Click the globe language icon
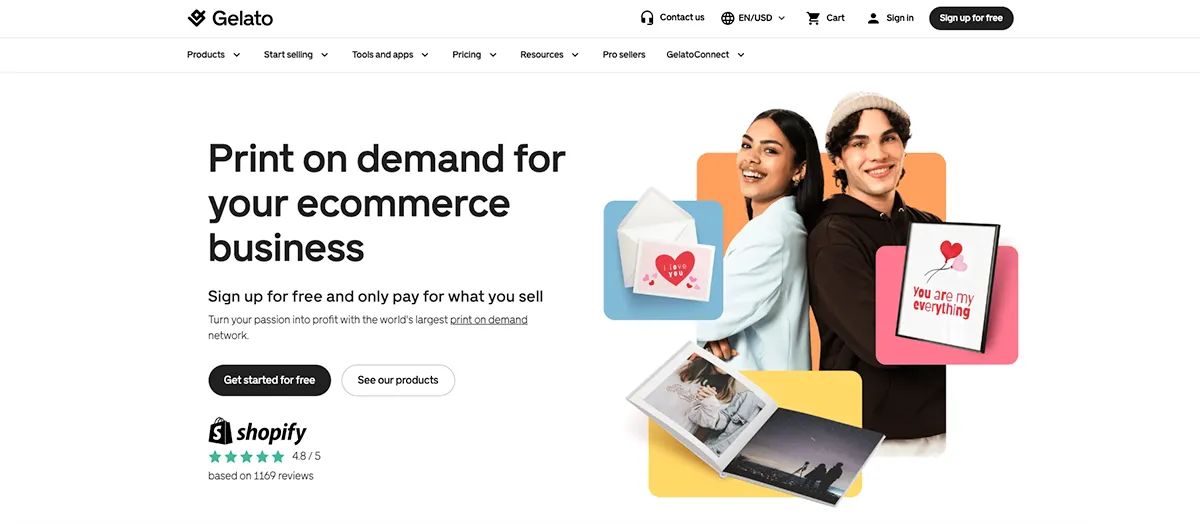Viewport: 1200px width, 524px height. pos(728,18)
